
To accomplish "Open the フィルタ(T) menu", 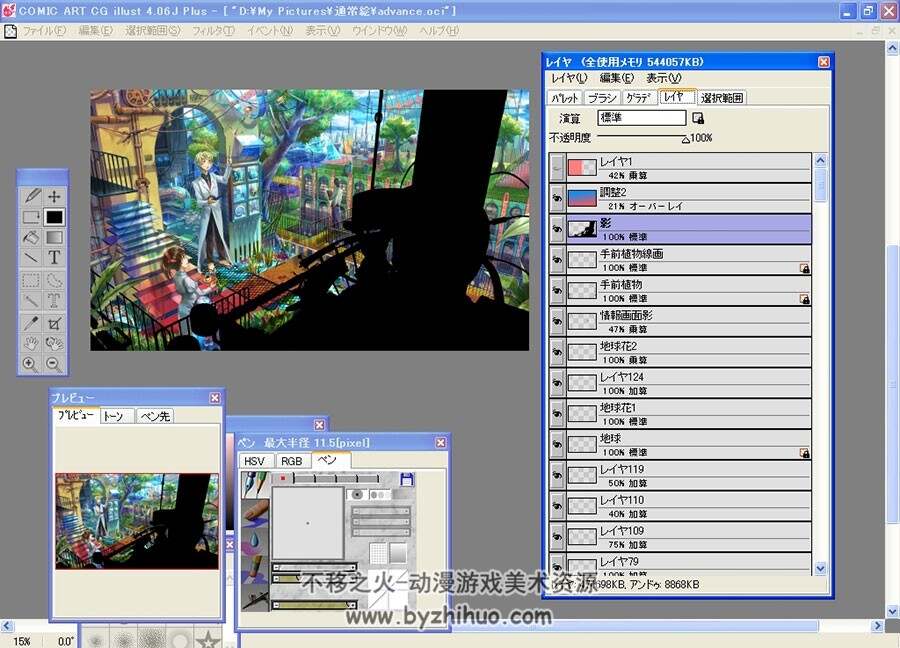I will pos(213,30).
